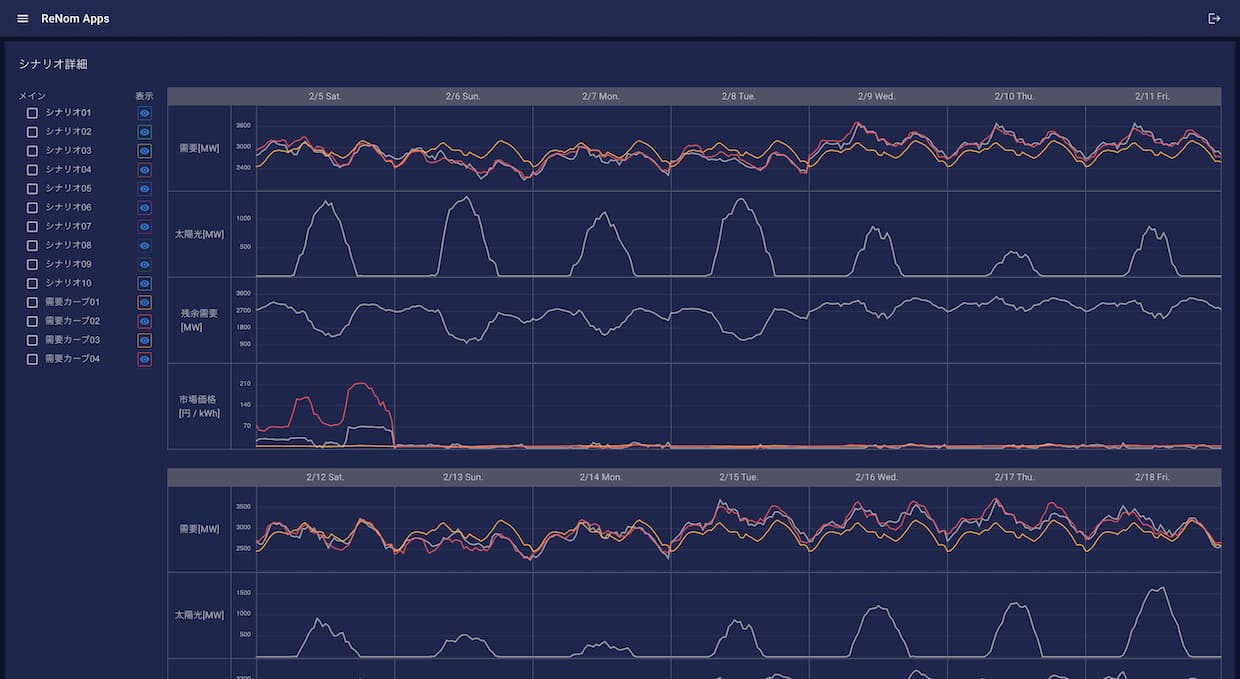Image resolution: width=1240 pixels, height=679 pixels.
Task: Check the シナリオ09 checkbox
Action: coord(32,265)
